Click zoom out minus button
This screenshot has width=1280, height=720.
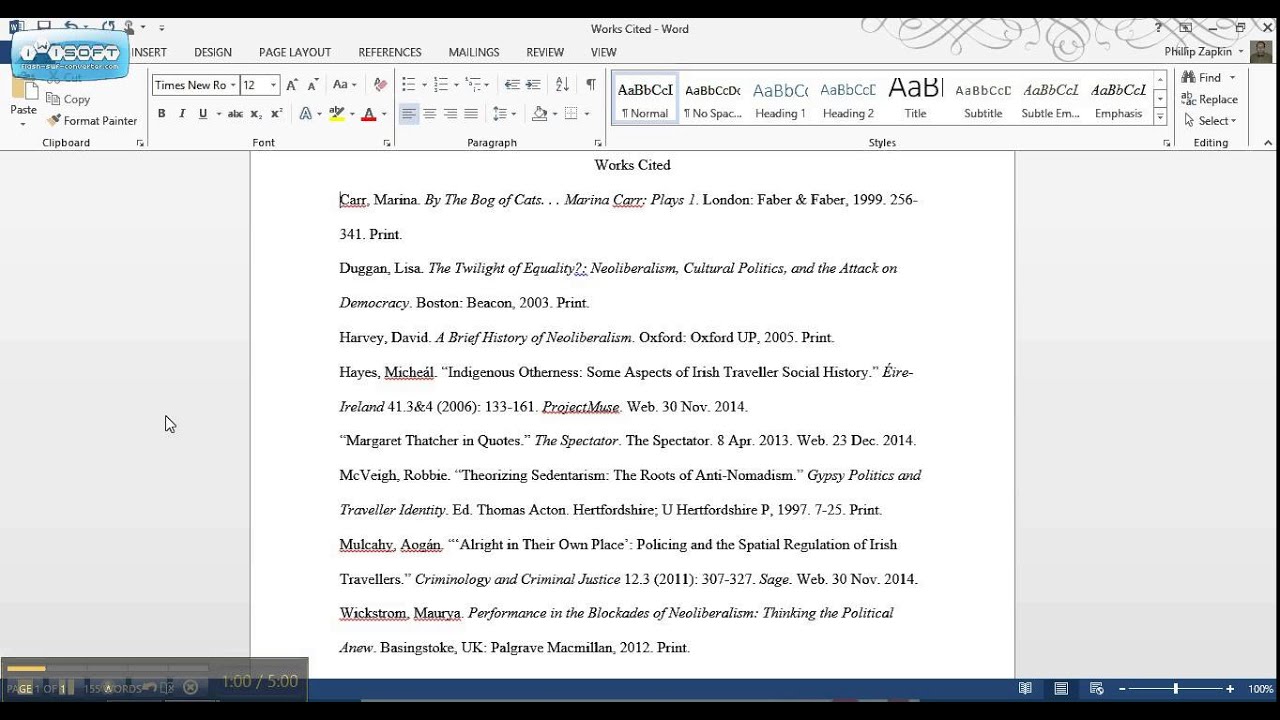pyautogui.click(x=1122, y=688)
